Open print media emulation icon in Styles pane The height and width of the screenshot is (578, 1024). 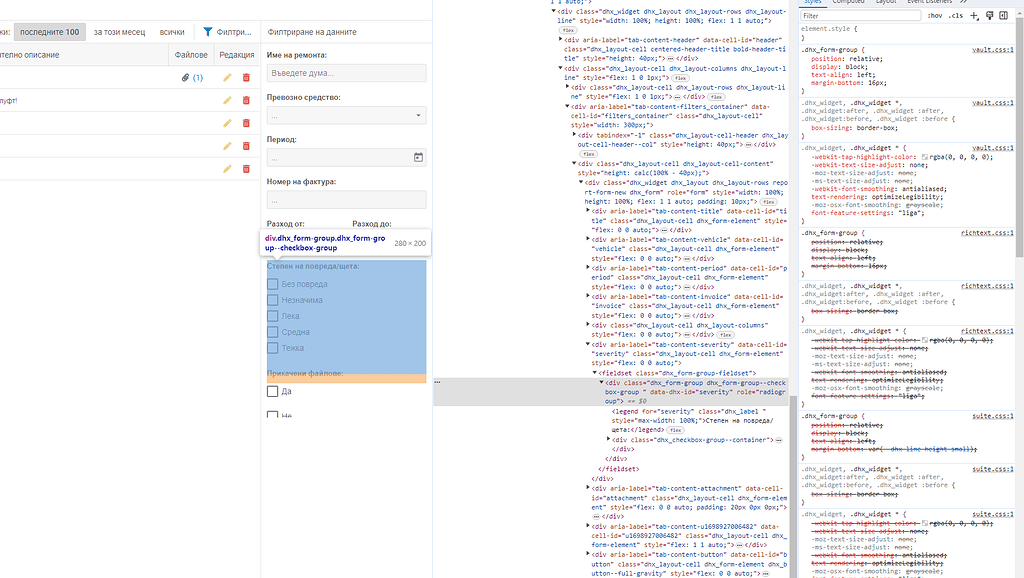[989, 16]
